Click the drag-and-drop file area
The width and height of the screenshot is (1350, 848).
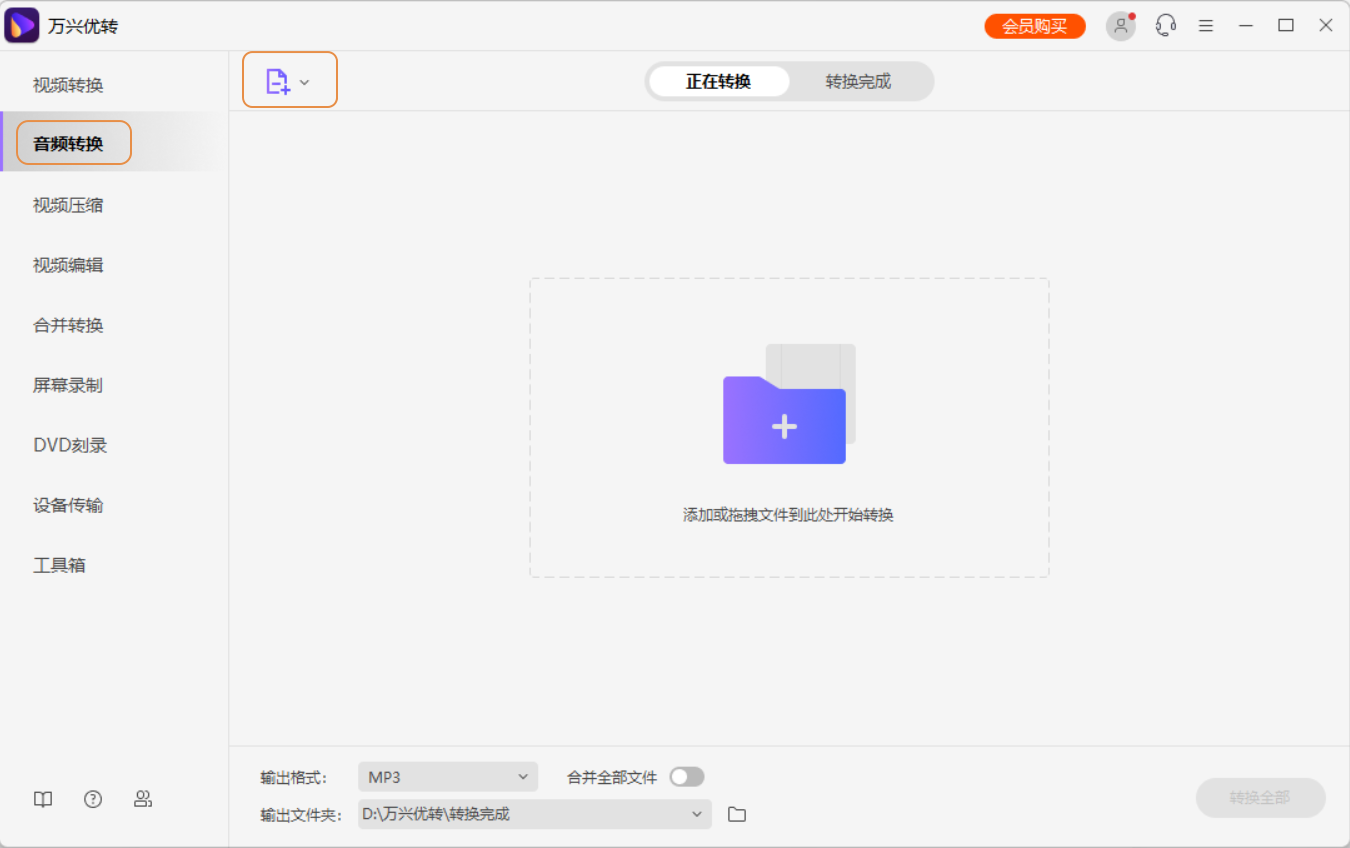(x=789, y=427)
